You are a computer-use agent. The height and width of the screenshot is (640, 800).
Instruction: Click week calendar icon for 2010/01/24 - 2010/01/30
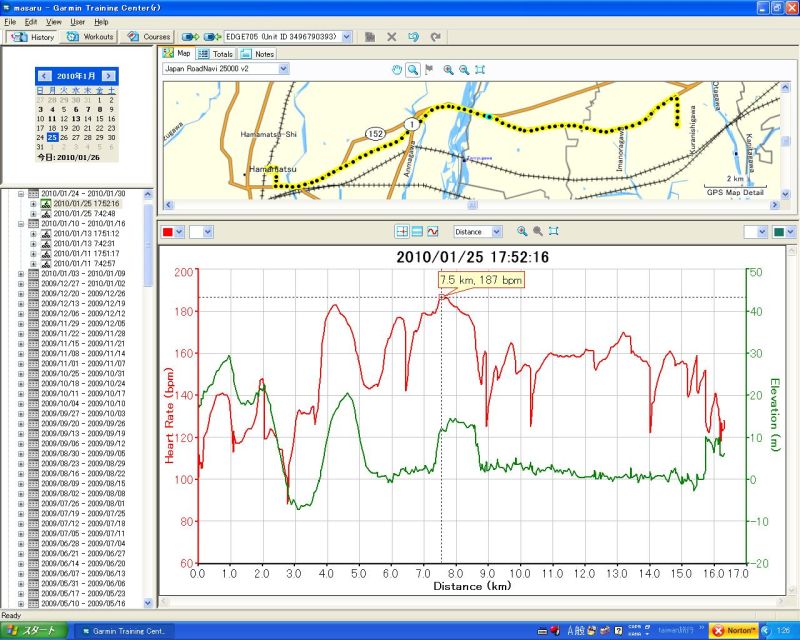pos(34,194)
